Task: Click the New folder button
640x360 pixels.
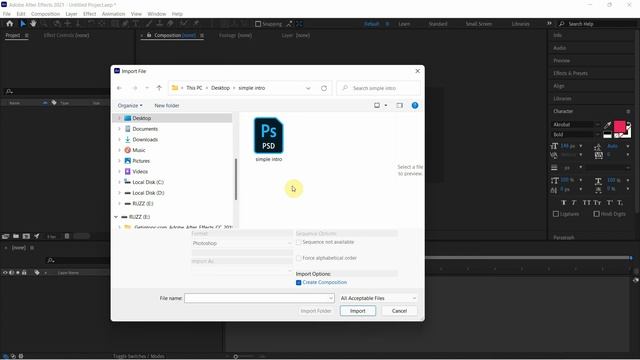Action: (167, 105)
